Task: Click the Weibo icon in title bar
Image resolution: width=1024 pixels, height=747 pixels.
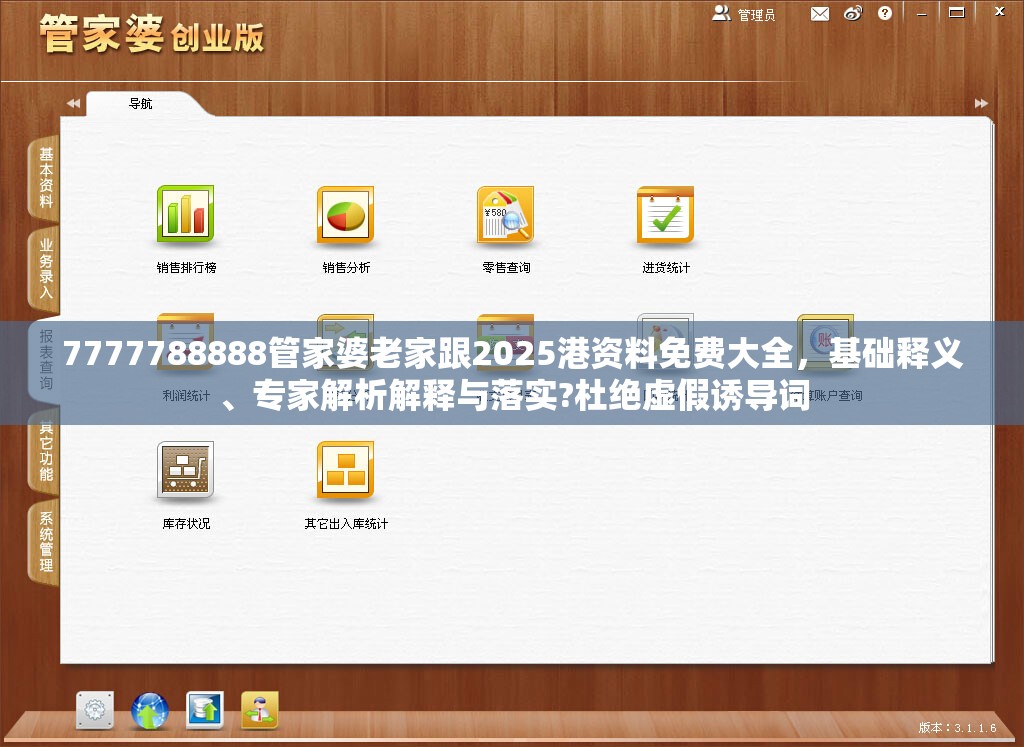Action: [853, 13]
